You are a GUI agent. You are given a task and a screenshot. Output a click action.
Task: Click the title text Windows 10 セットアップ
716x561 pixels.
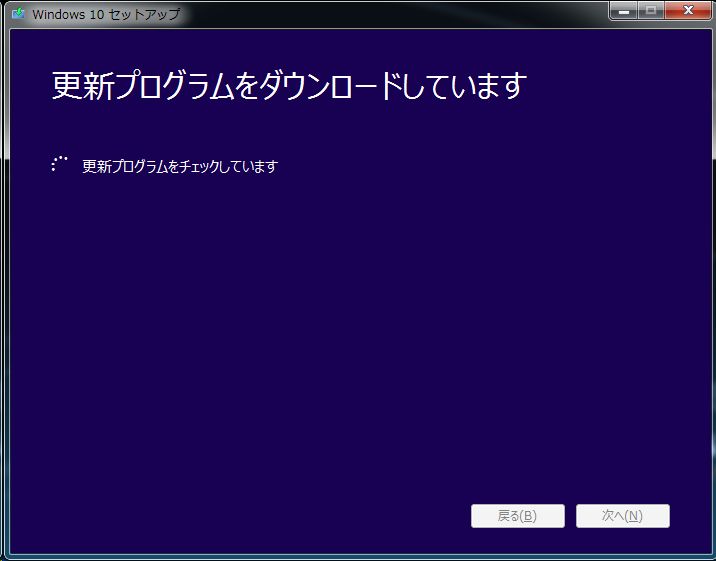106,14
